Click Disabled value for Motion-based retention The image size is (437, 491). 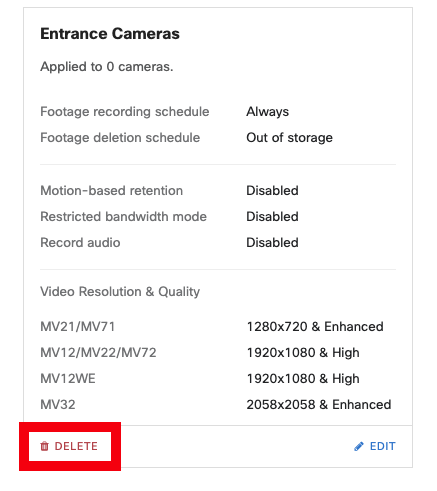(272, 191)
